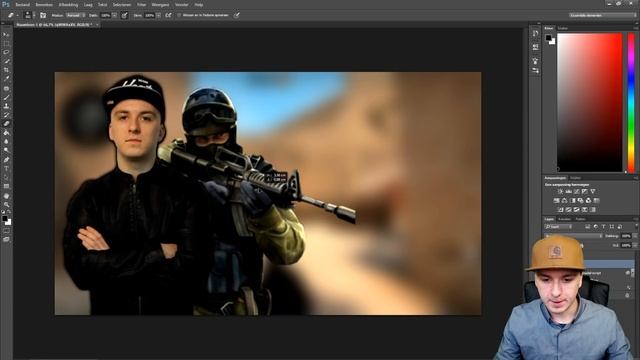Viewport: 640px width, 360px height.
Task: Select the Zoom tool
Action: (x=6, y=205)
